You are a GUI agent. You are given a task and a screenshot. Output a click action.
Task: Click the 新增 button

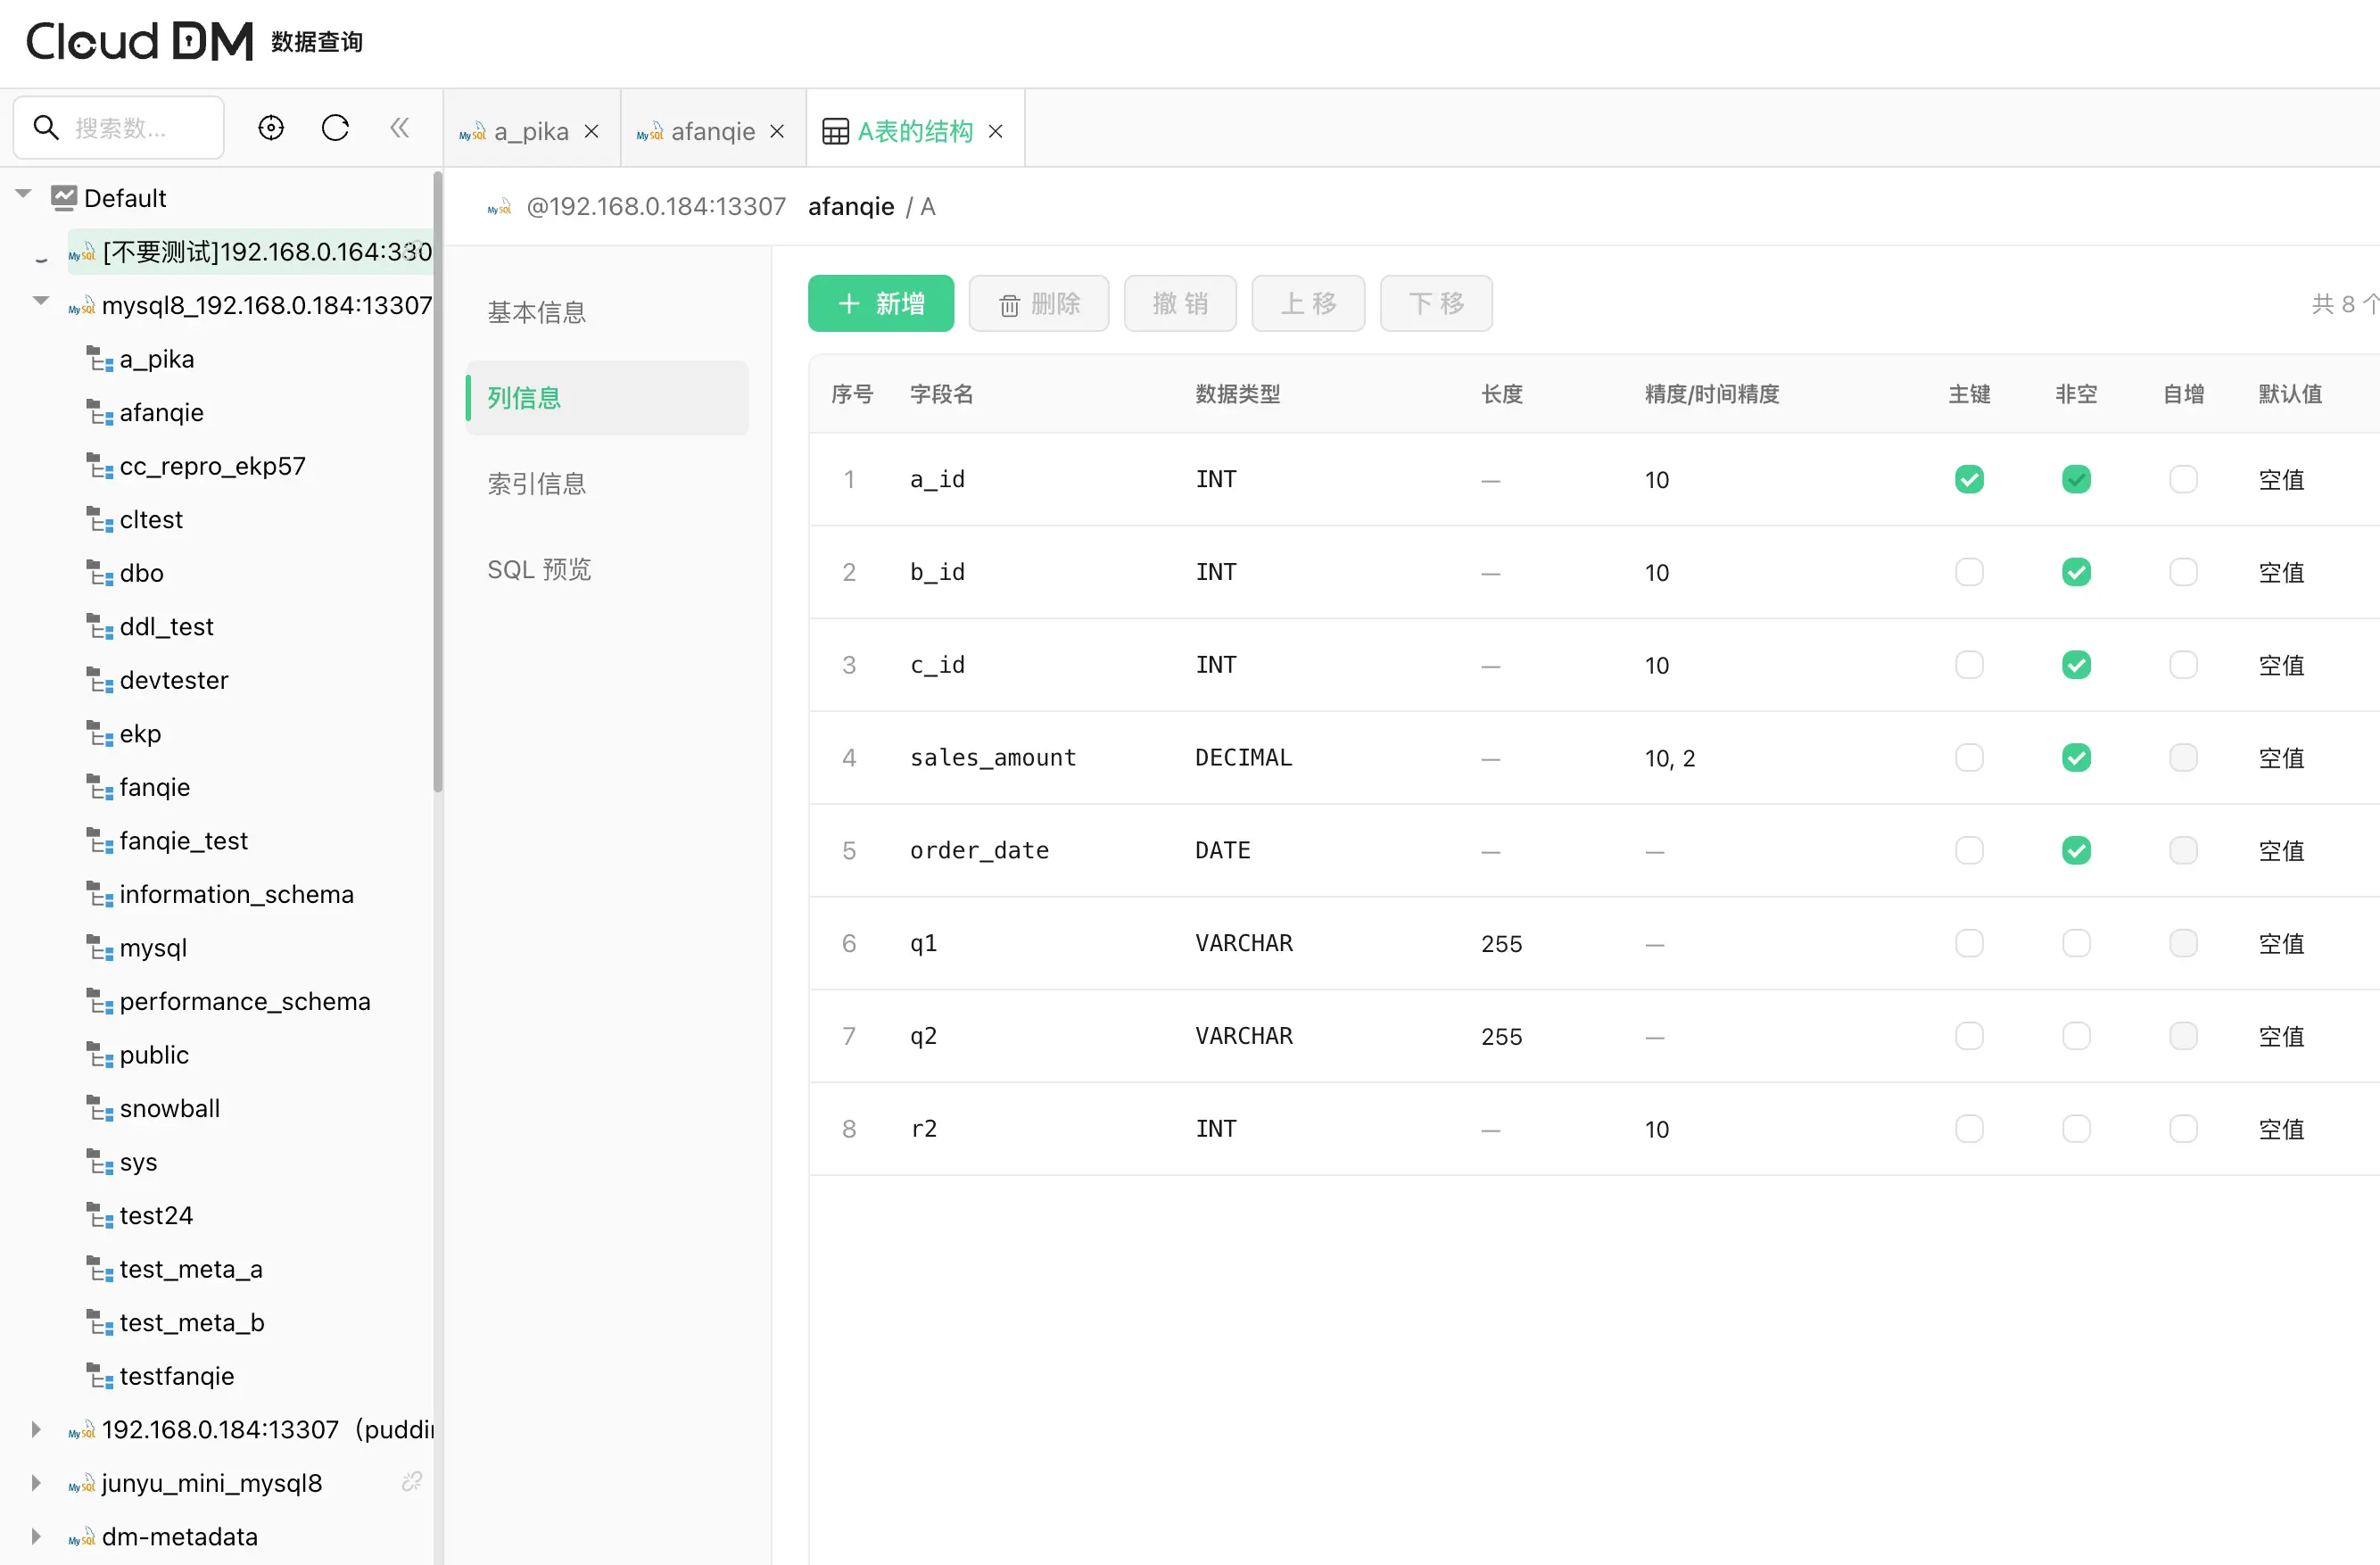880,303
